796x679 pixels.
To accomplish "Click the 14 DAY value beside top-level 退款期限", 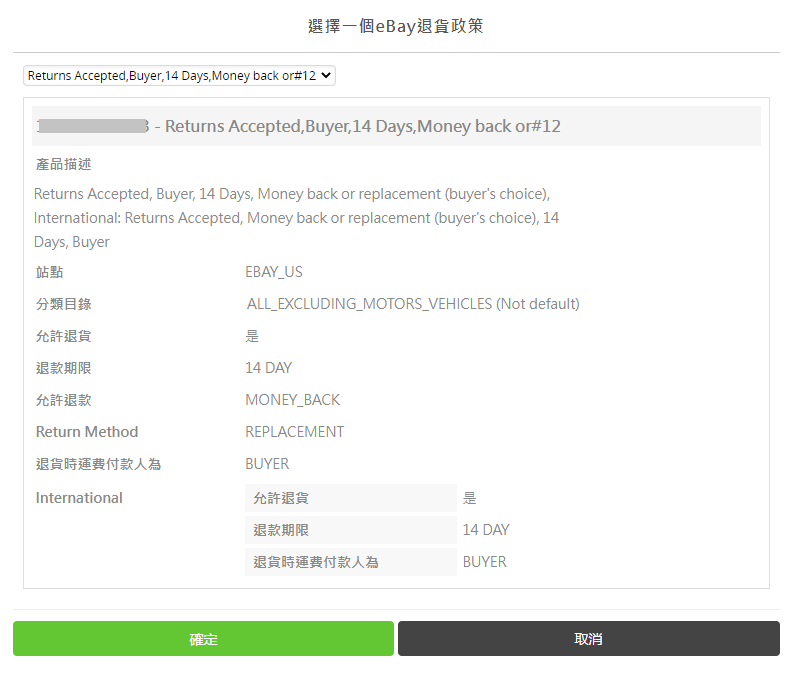I will coord(269,368).
